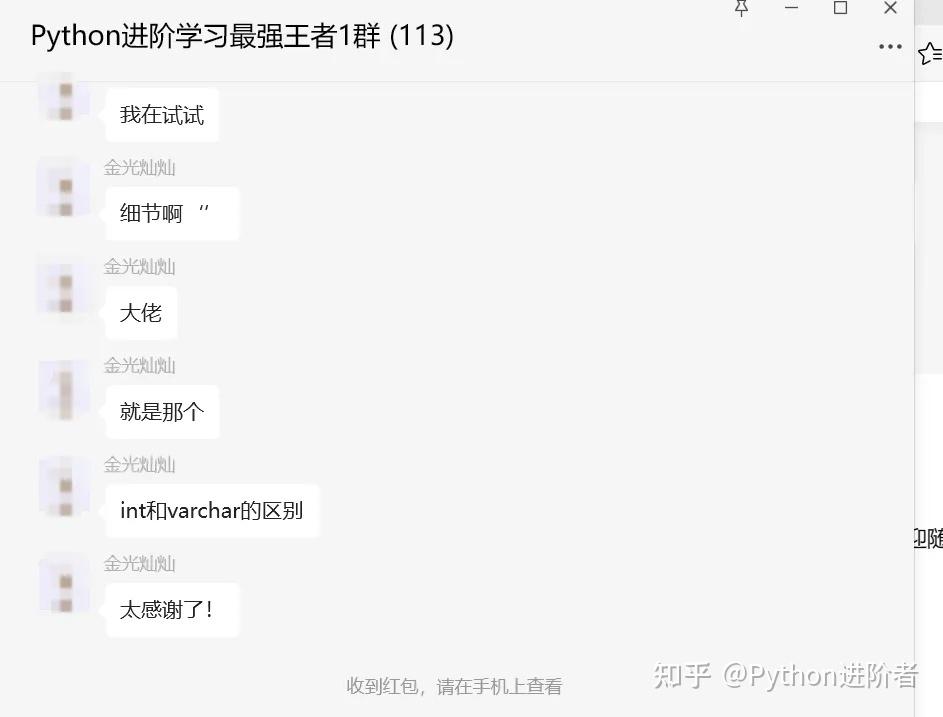Minimize the chat window
Screen dimensions: 943x717
[x=791, y=8]
